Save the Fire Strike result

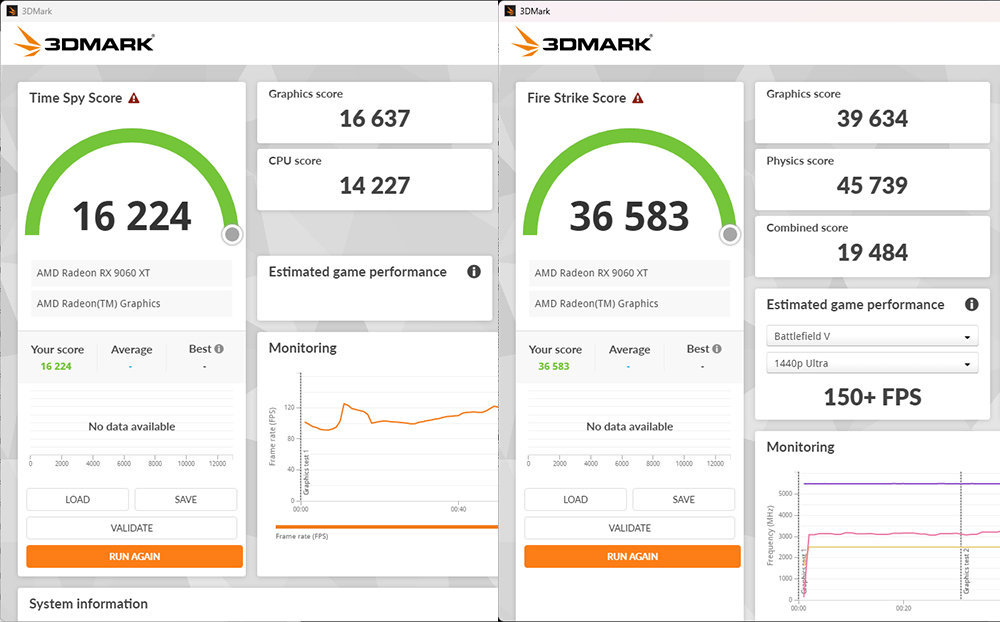[x=684, y=499]
